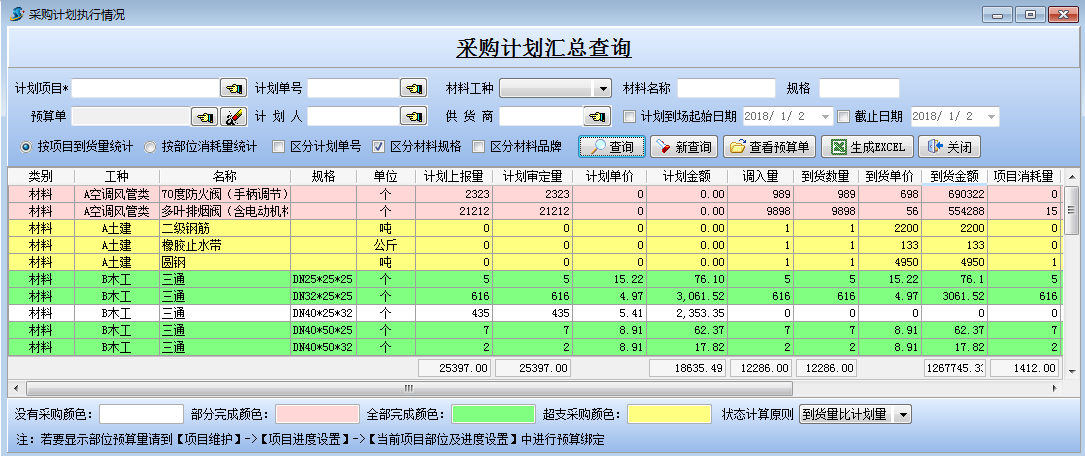
Task: Click the lookup icon beside 计划单号 field
Action: pos(413,88)
